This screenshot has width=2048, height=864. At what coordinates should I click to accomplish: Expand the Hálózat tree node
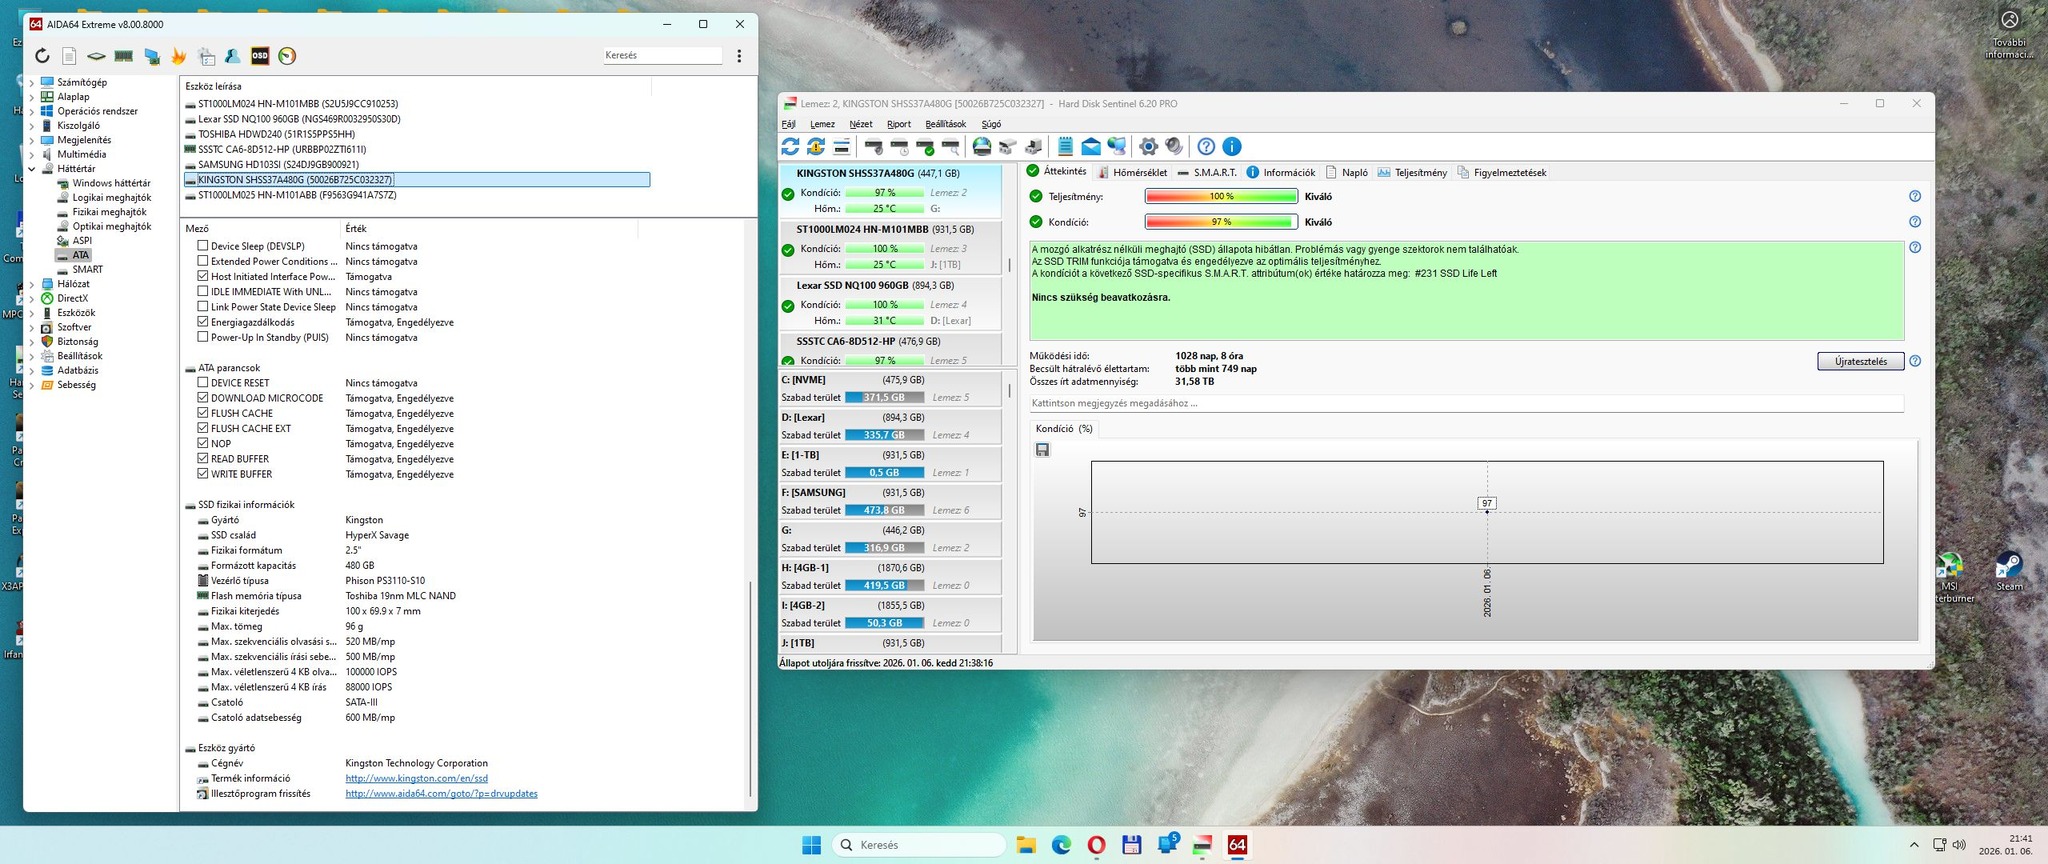[x=32, y=284]
